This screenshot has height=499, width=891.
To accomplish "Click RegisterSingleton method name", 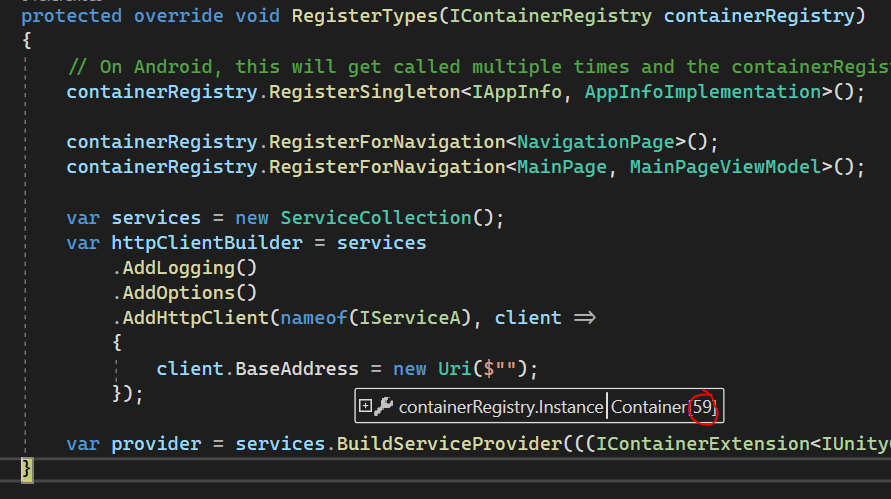I will (x=364, y=92).
